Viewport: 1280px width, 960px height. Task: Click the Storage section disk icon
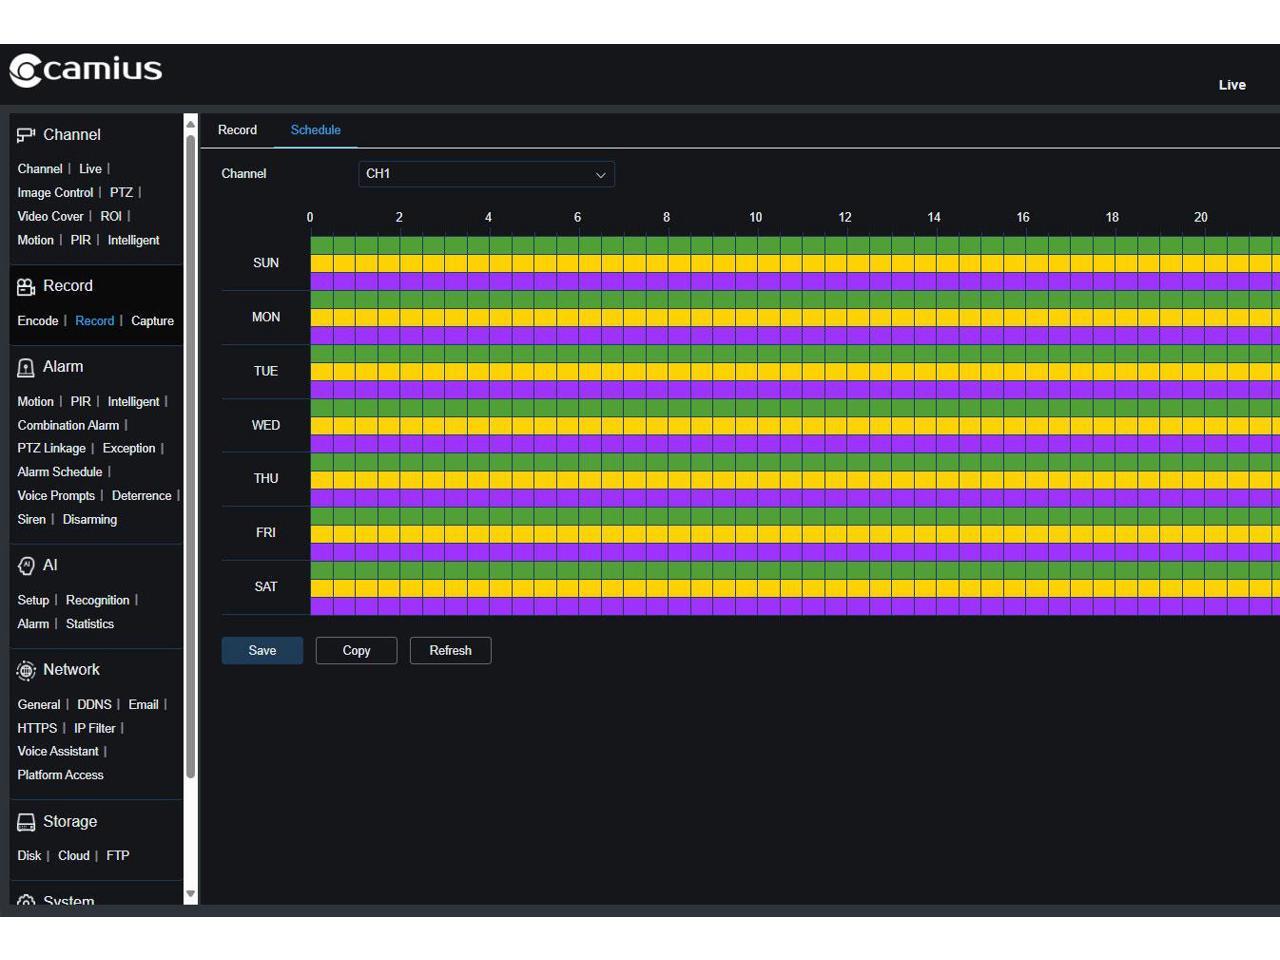[26, 822]
